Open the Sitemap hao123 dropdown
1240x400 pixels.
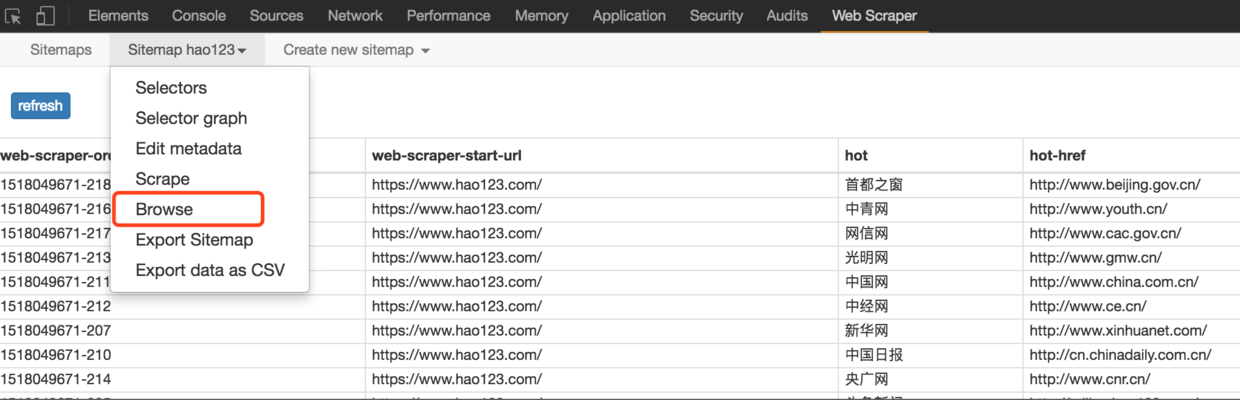(x=187, y=50)
